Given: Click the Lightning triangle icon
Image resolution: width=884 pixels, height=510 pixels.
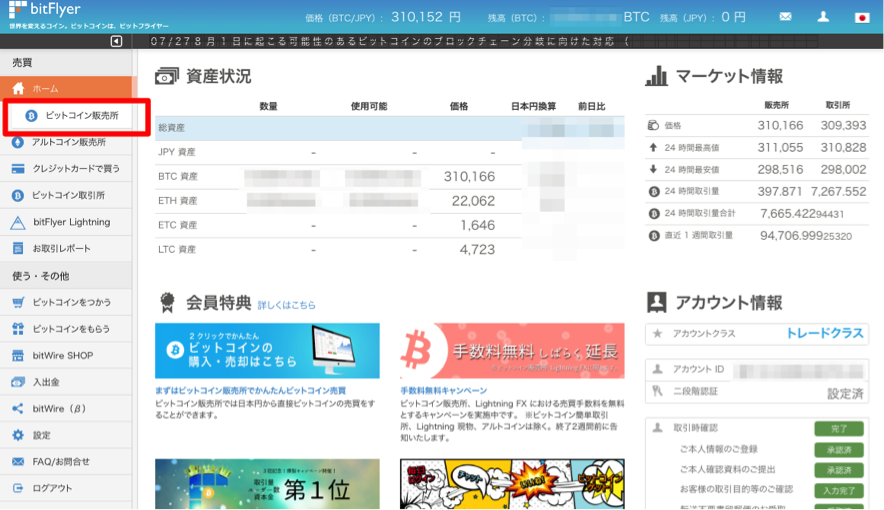Looking at the screenshot, I should (18, 223).
